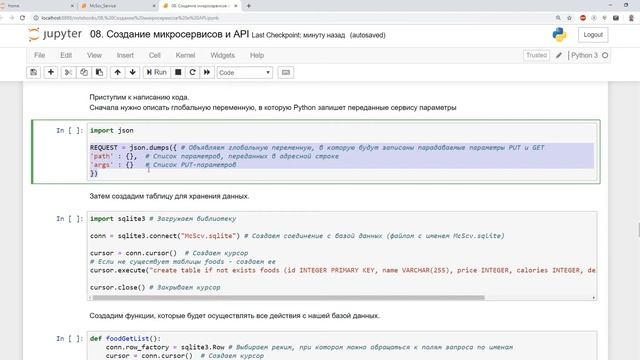The height and width of the screenshot is (360, 640).
Task: Interrupt the kernel with stop icon
Action: pyautogui.click(x=178, y=72)
